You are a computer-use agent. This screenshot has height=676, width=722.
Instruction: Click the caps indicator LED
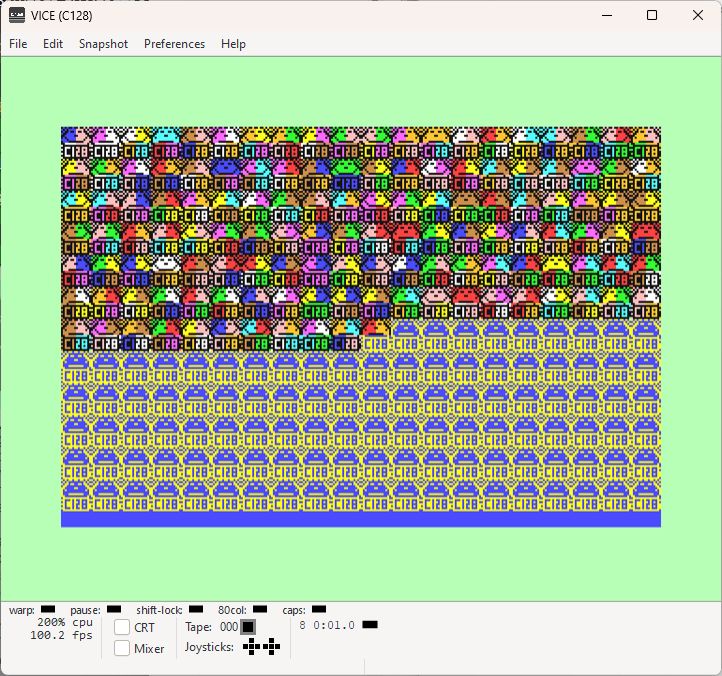click(x=319, y=609)
